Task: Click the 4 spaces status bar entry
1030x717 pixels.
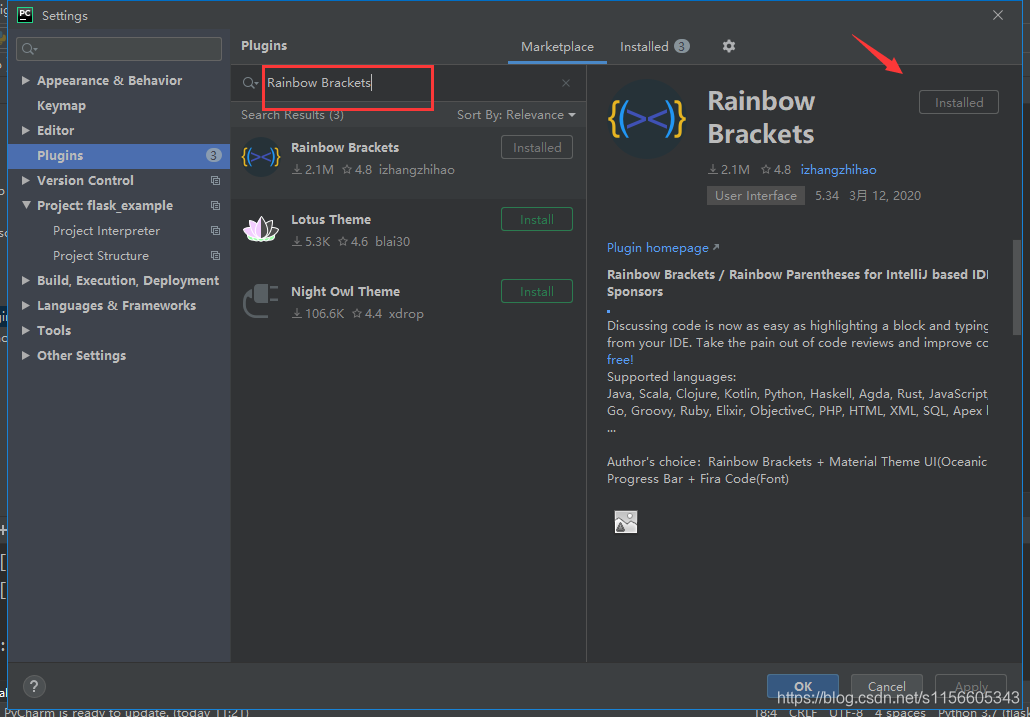Action: 900,712
